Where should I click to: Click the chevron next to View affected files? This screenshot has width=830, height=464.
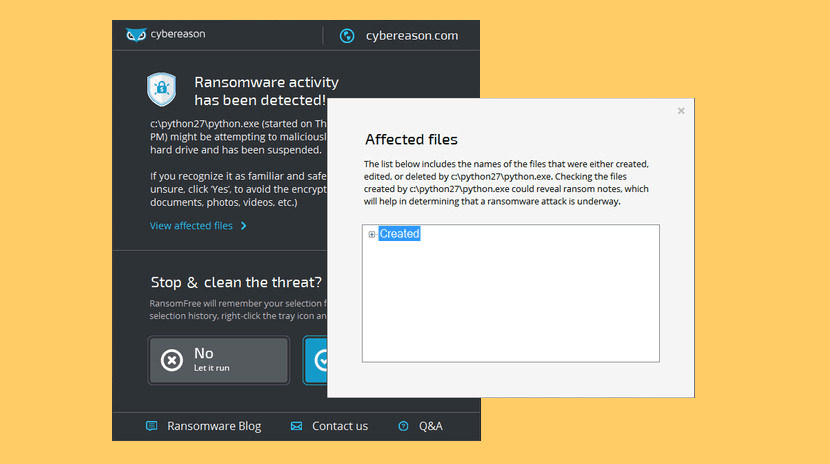point(243,225)
